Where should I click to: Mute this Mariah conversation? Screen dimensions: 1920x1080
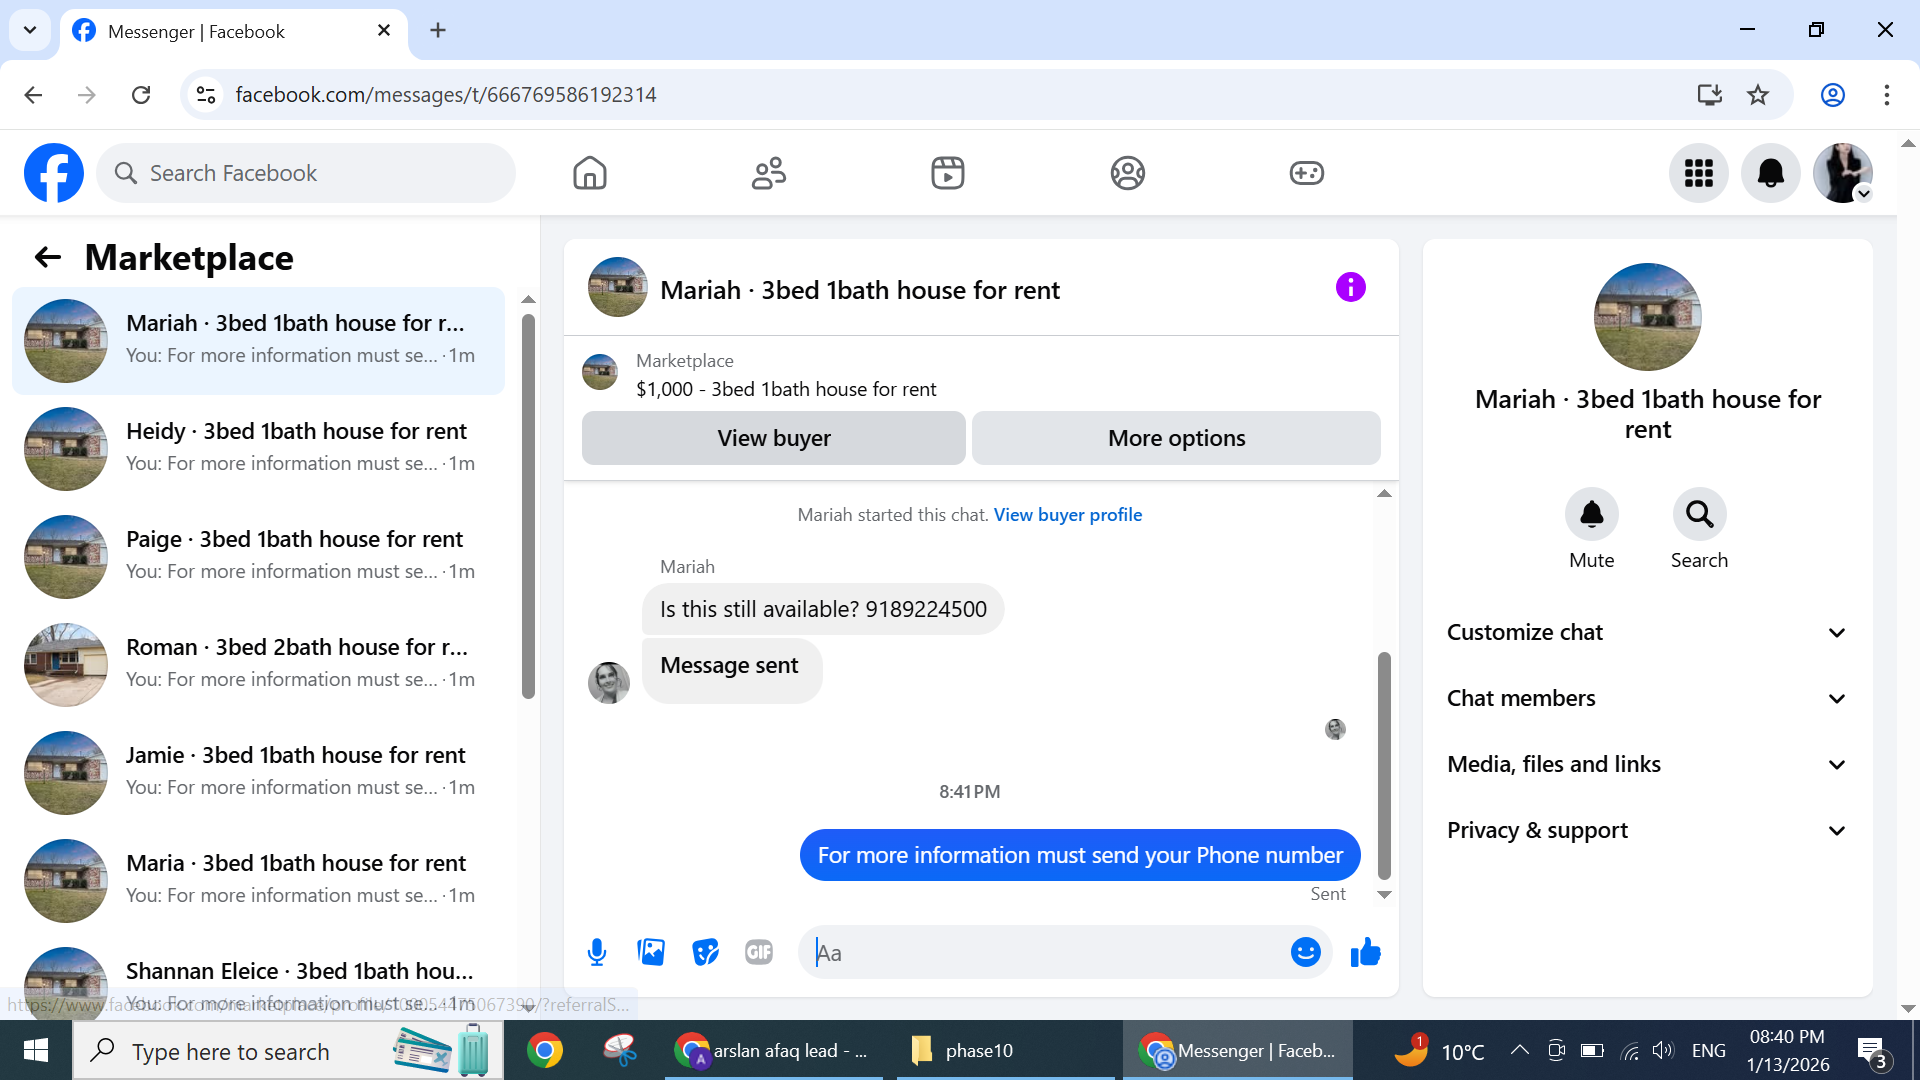(x=1591, y=514)
